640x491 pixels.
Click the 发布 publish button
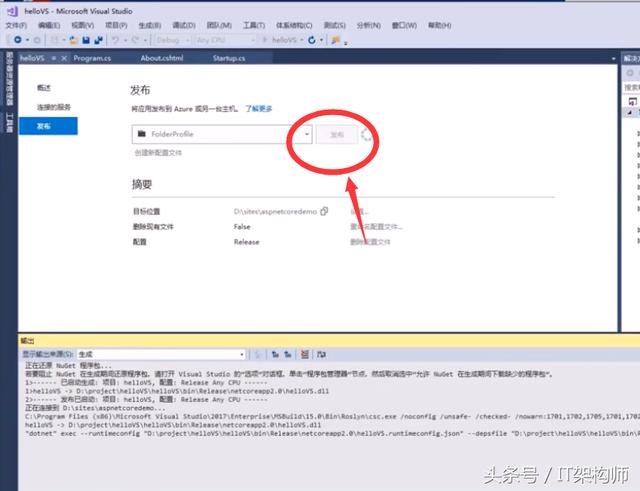click(337, 135)
